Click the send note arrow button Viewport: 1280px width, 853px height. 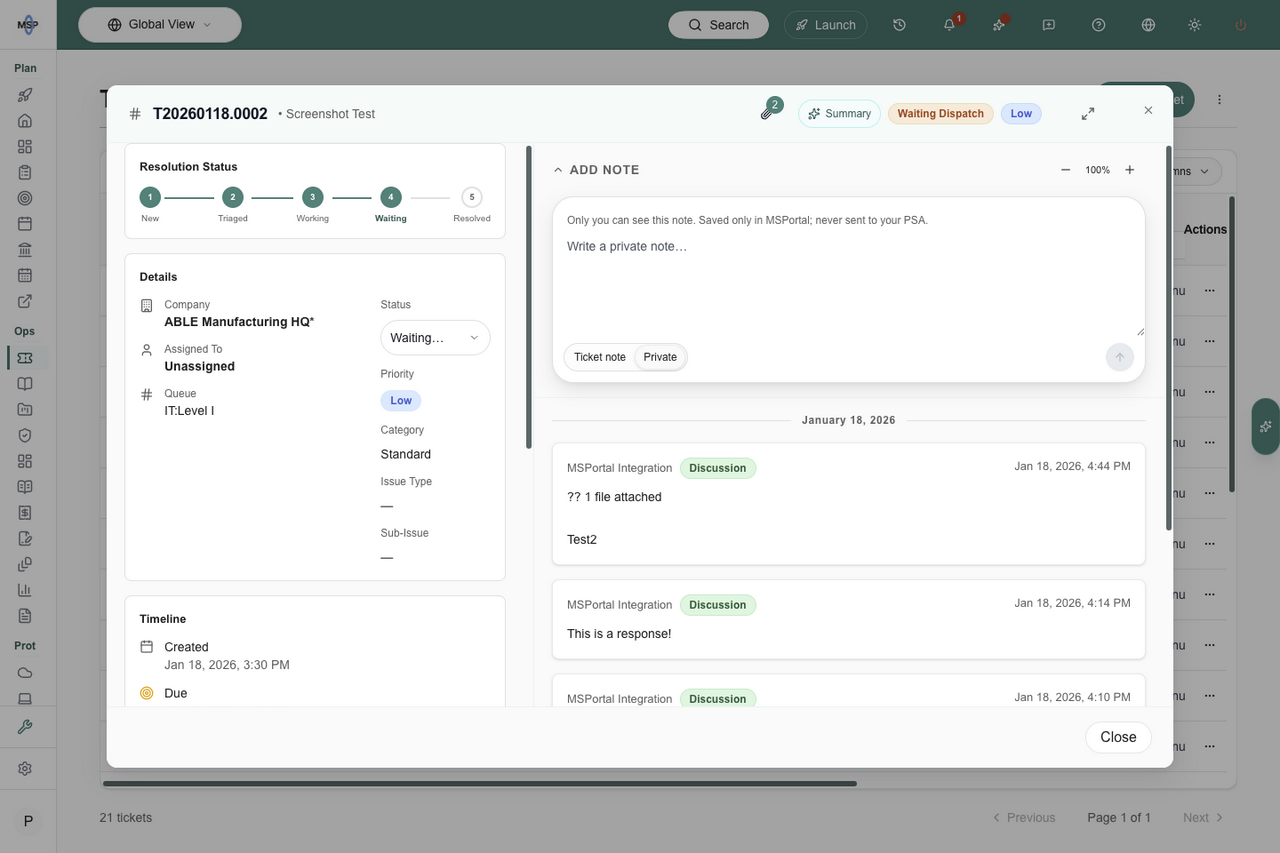tap(1120, 357)
